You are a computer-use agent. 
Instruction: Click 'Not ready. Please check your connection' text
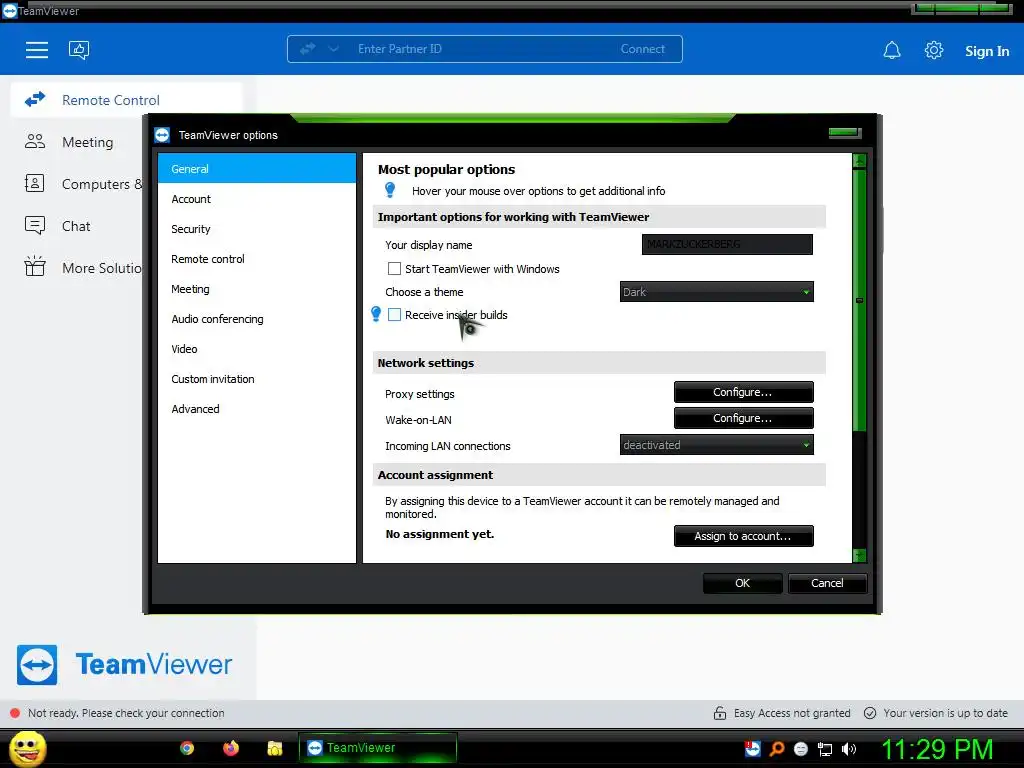(x=126, y=713)
